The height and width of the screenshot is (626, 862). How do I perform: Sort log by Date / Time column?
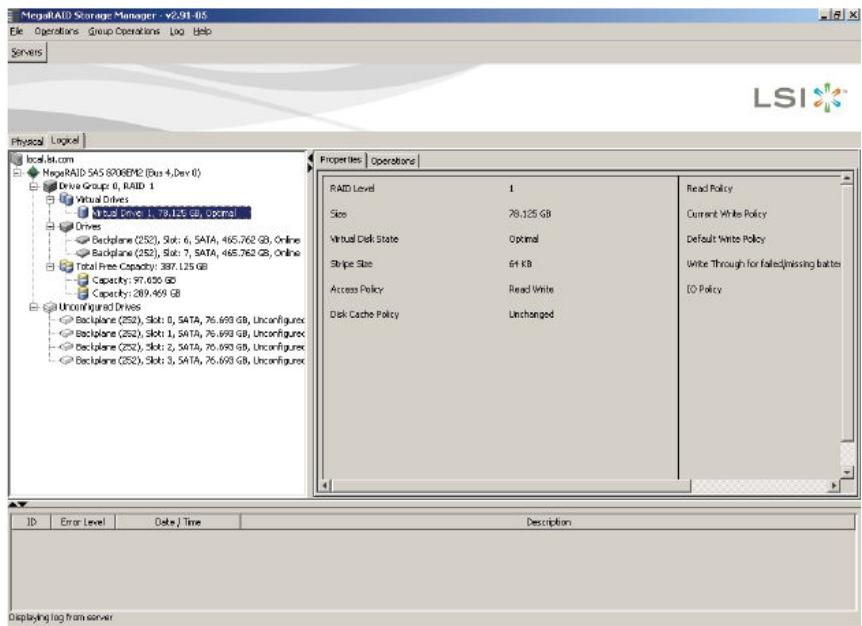[x=178, y=522]
